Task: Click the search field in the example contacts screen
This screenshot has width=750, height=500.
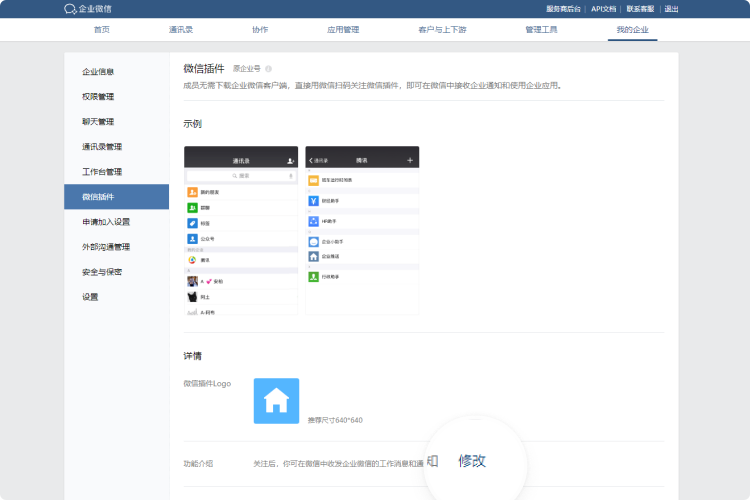Action: (x=241, y=176)
